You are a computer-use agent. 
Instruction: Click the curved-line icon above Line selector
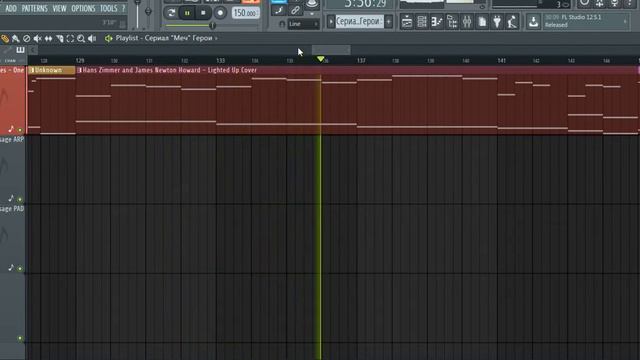point(279,11)
